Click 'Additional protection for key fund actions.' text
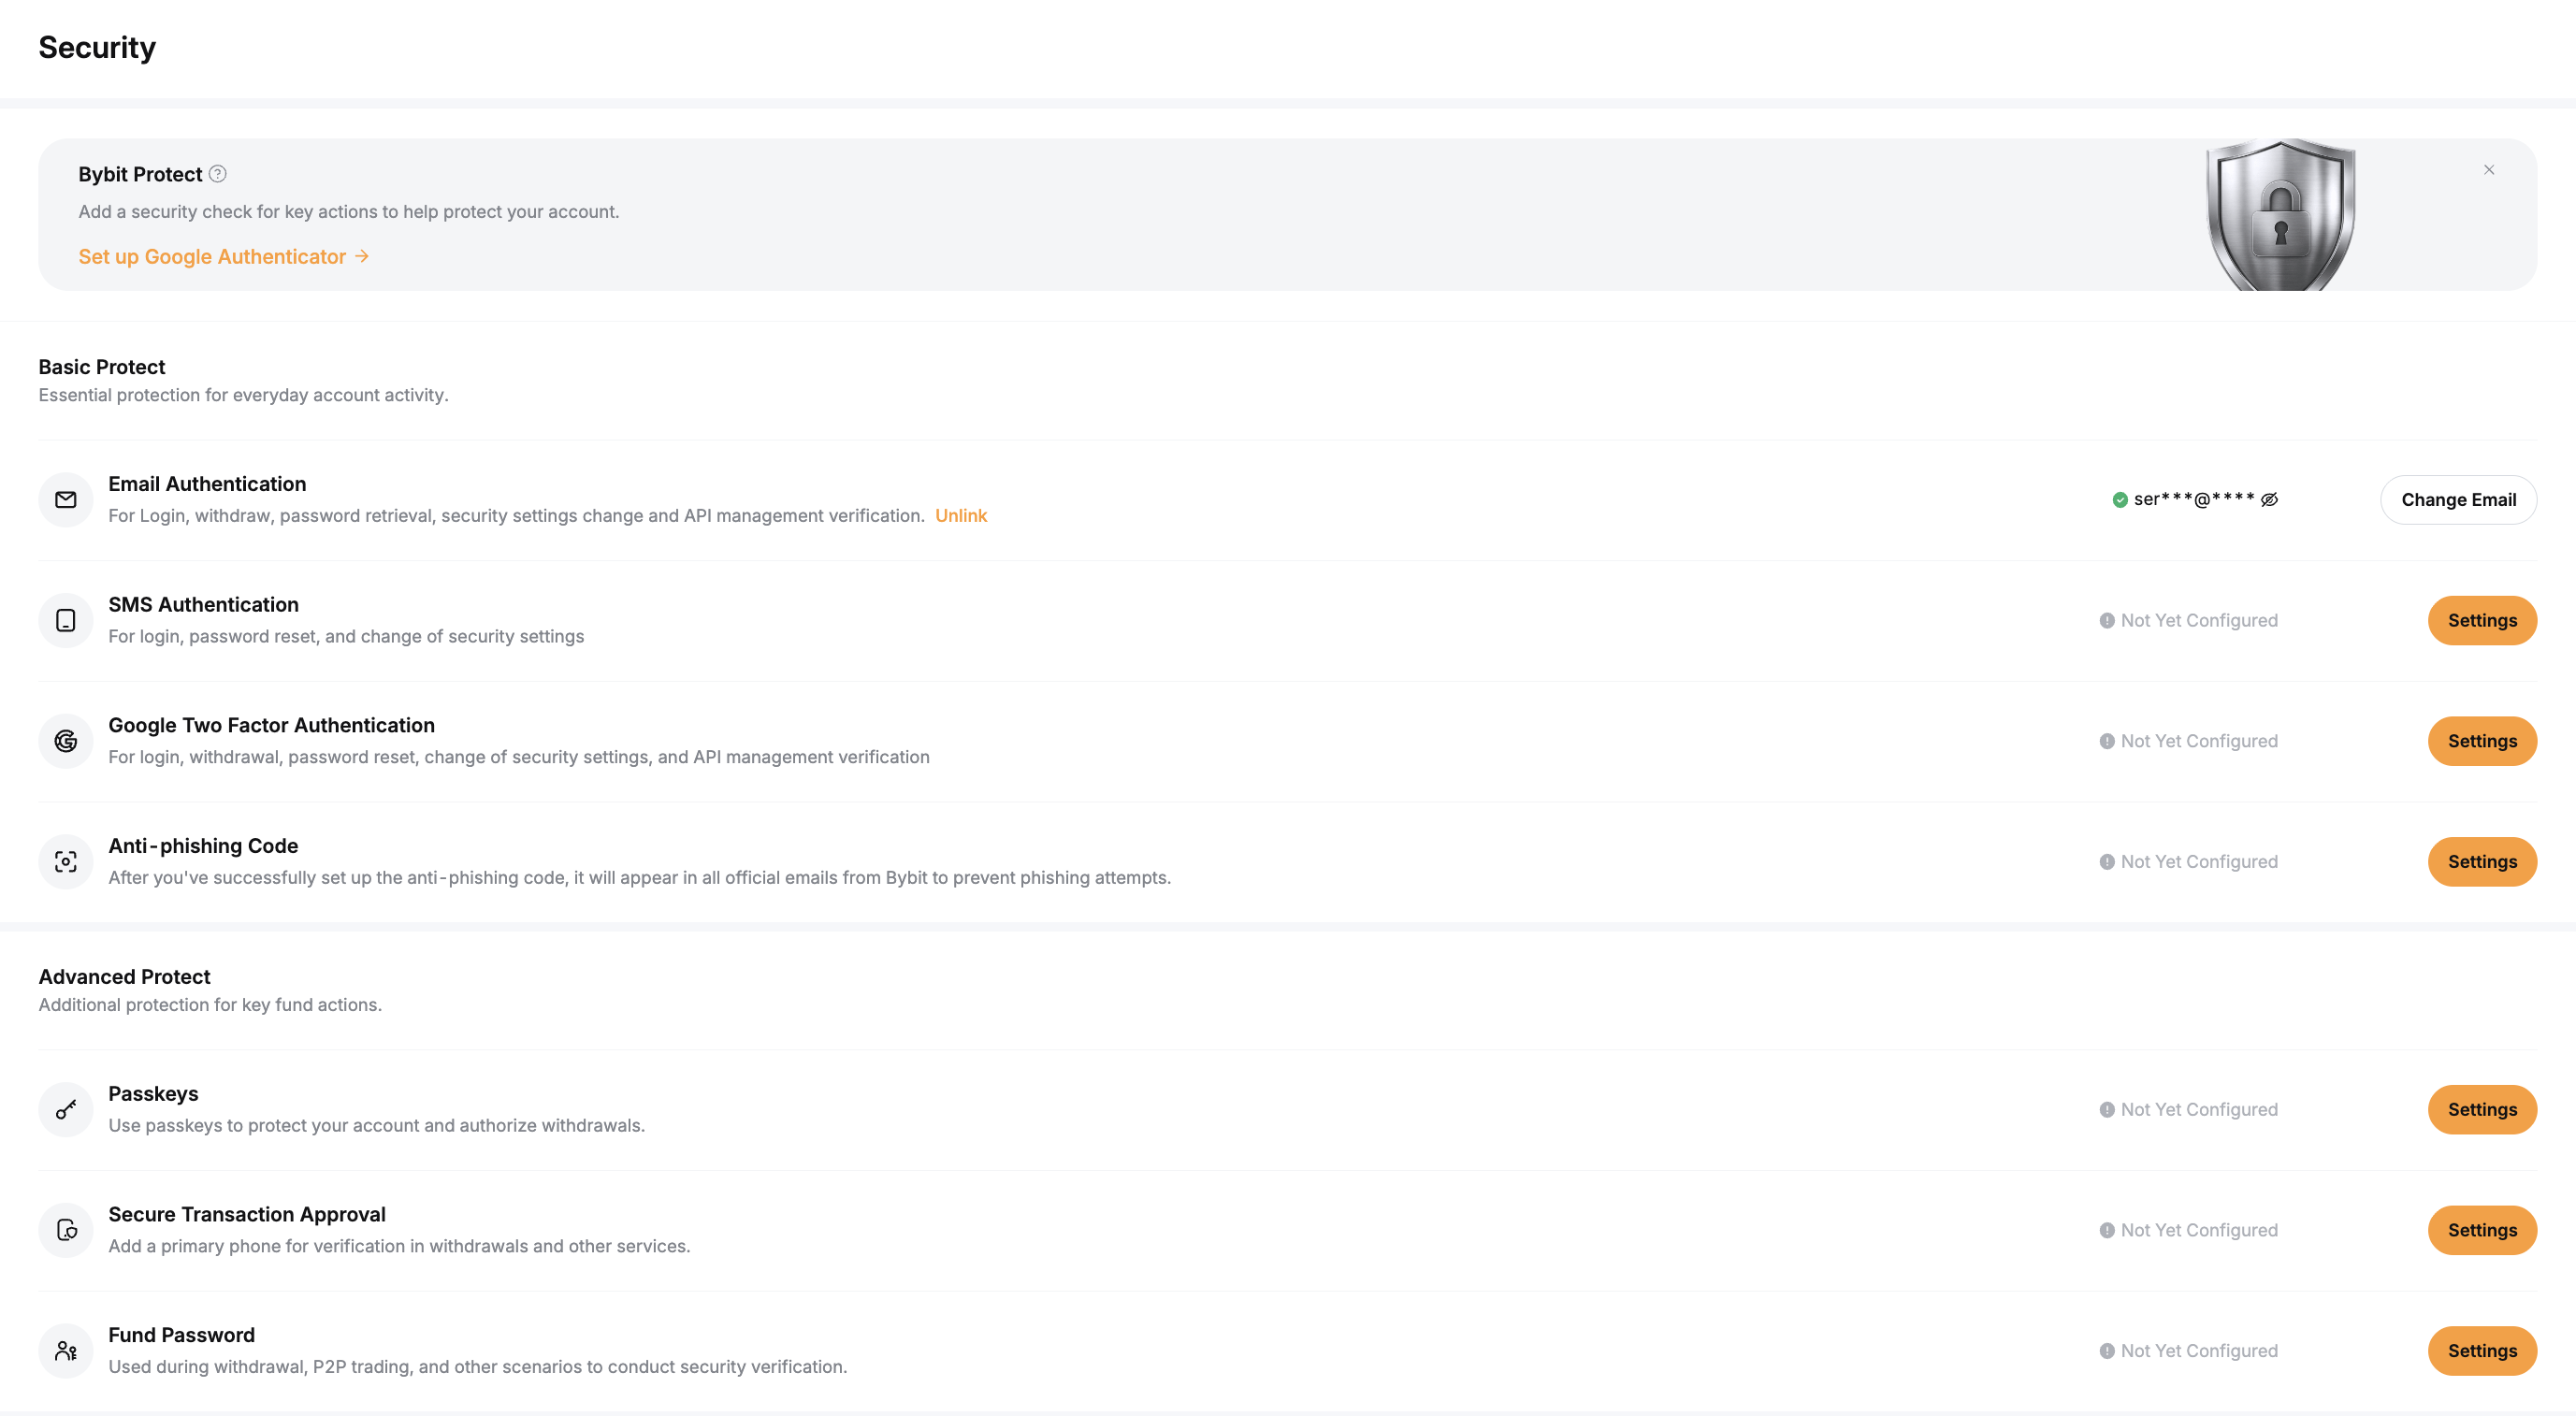The height and width of the screenshot is (1416, 2576). (210, 1005)
